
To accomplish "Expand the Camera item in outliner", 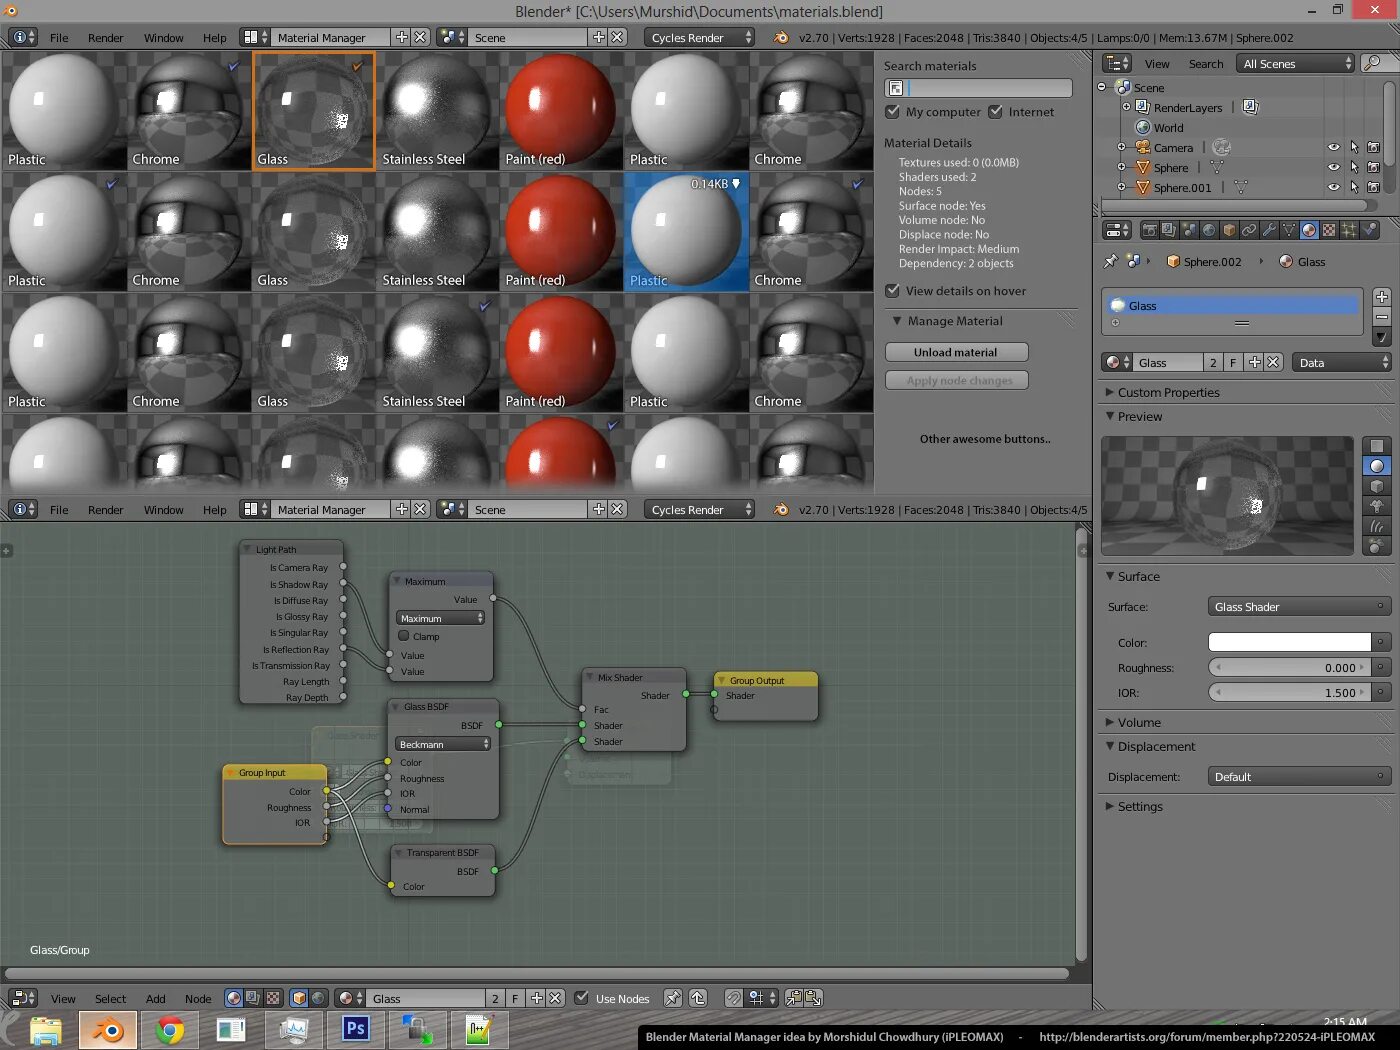I will 1121,147.
